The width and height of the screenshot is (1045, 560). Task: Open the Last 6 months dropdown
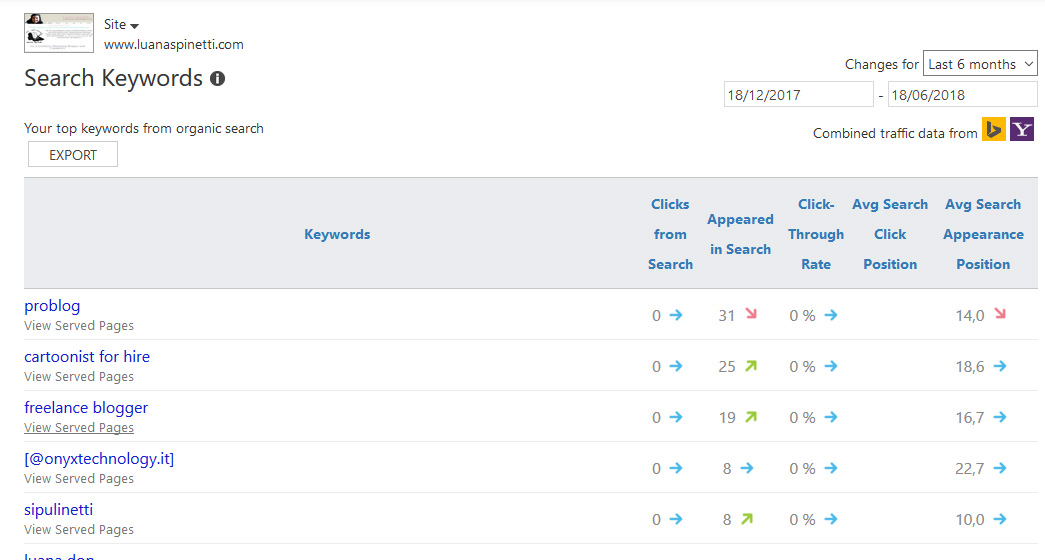(979, 64)
